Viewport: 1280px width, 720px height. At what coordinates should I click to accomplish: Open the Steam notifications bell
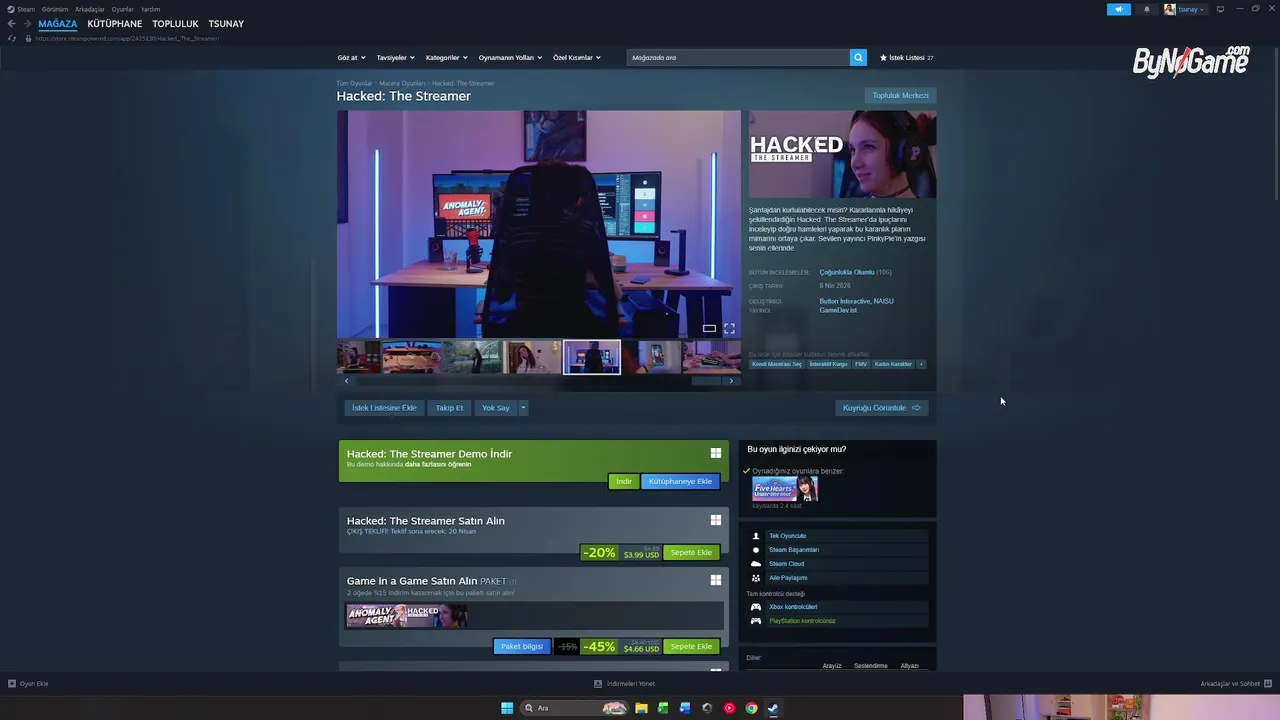tap(1147, 9)
